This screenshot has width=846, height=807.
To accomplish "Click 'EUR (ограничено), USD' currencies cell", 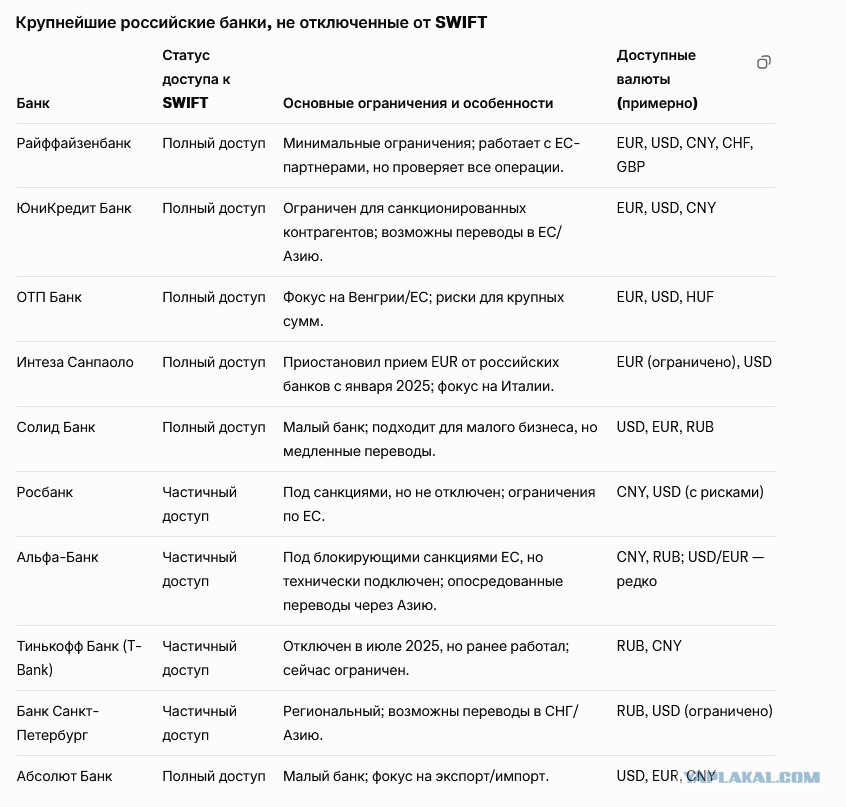I will click(694, 362).
